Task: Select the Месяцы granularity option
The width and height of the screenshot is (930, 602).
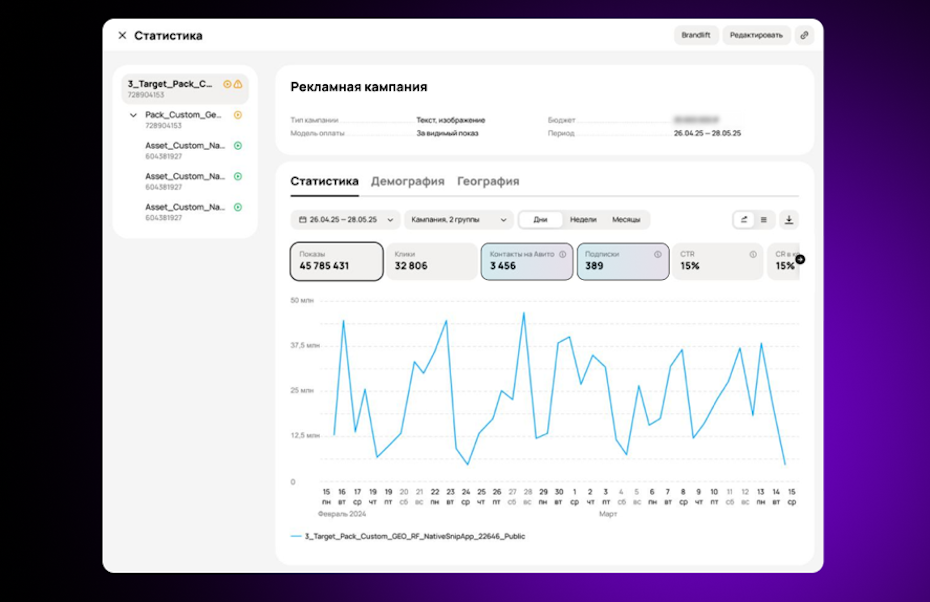Action: (x=626, y=219)
